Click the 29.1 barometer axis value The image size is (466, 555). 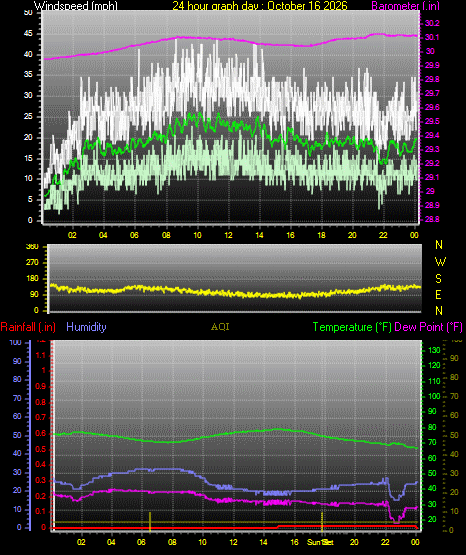[x=432, y=177]
